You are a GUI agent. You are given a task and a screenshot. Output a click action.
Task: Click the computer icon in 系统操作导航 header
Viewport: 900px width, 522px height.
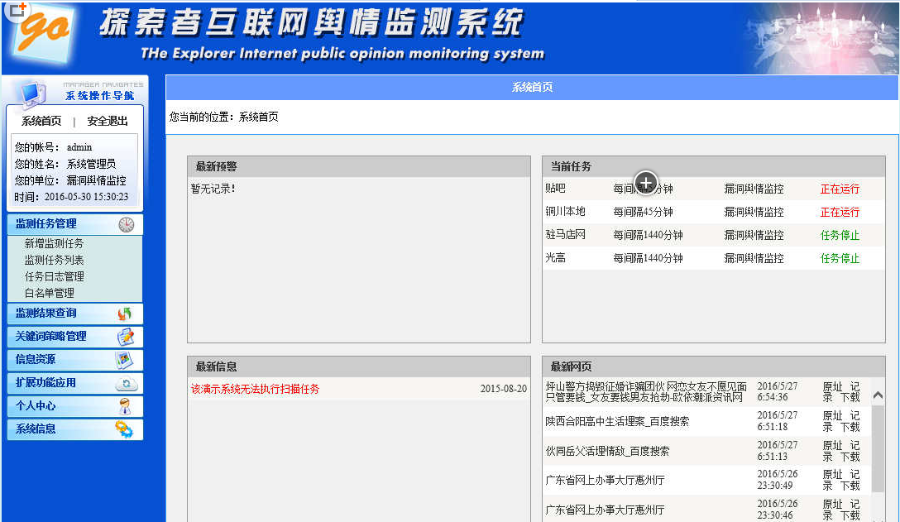pos(32,94)
